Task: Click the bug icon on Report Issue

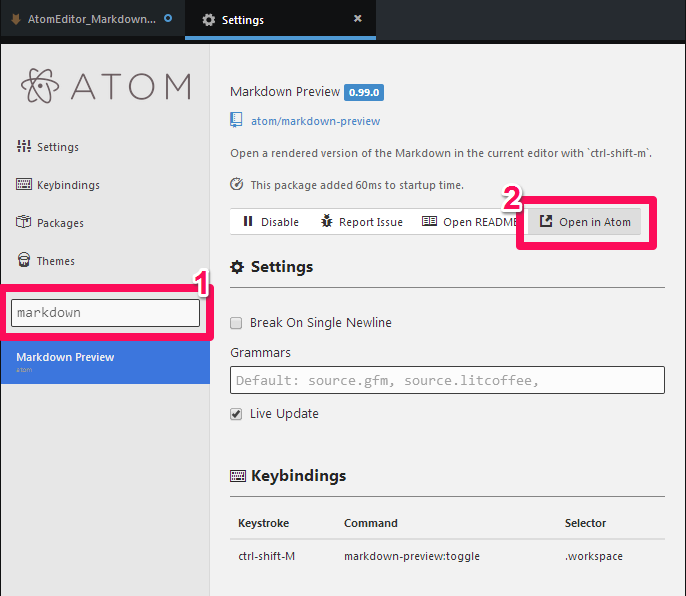Action: click(x=326, y=221)
